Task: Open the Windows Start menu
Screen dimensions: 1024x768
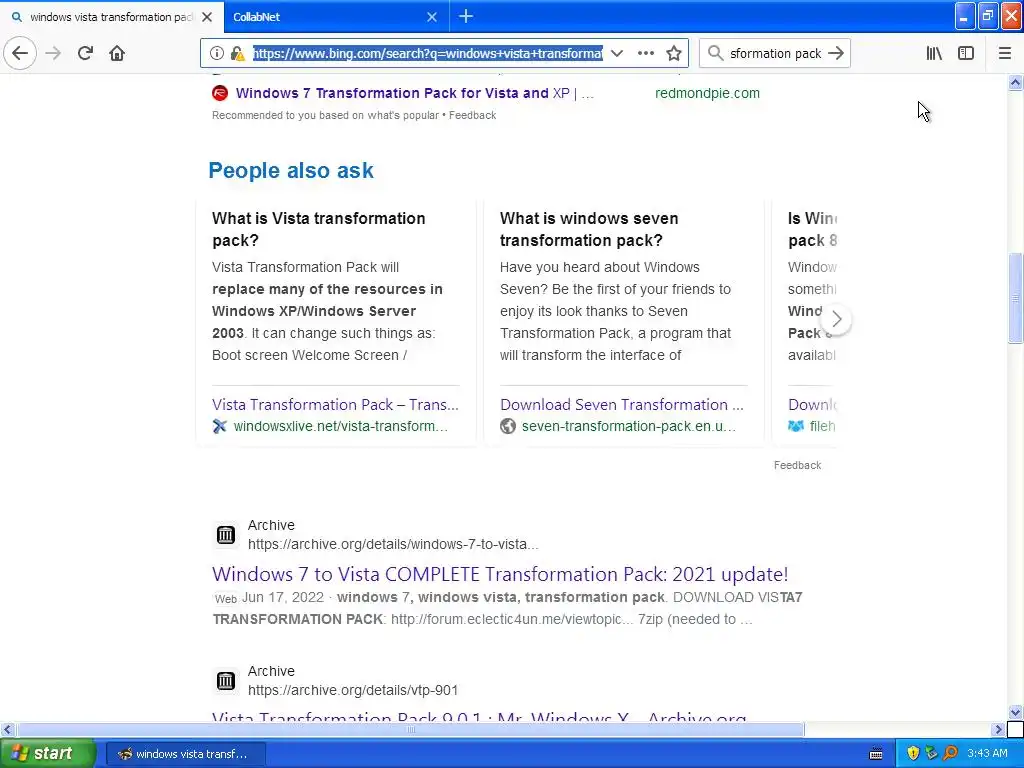Action: [47, 753]
